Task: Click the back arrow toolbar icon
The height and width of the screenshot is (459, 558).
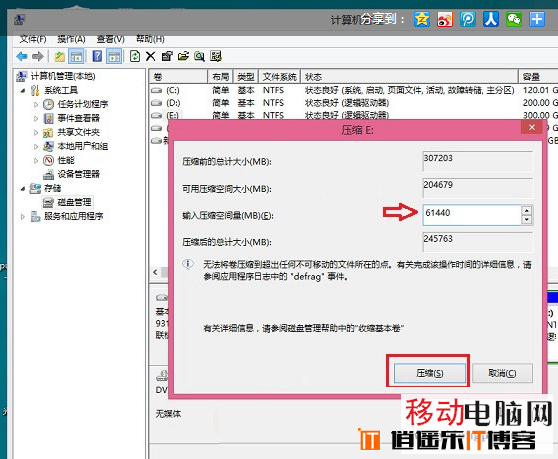Action: click(22, 56)
